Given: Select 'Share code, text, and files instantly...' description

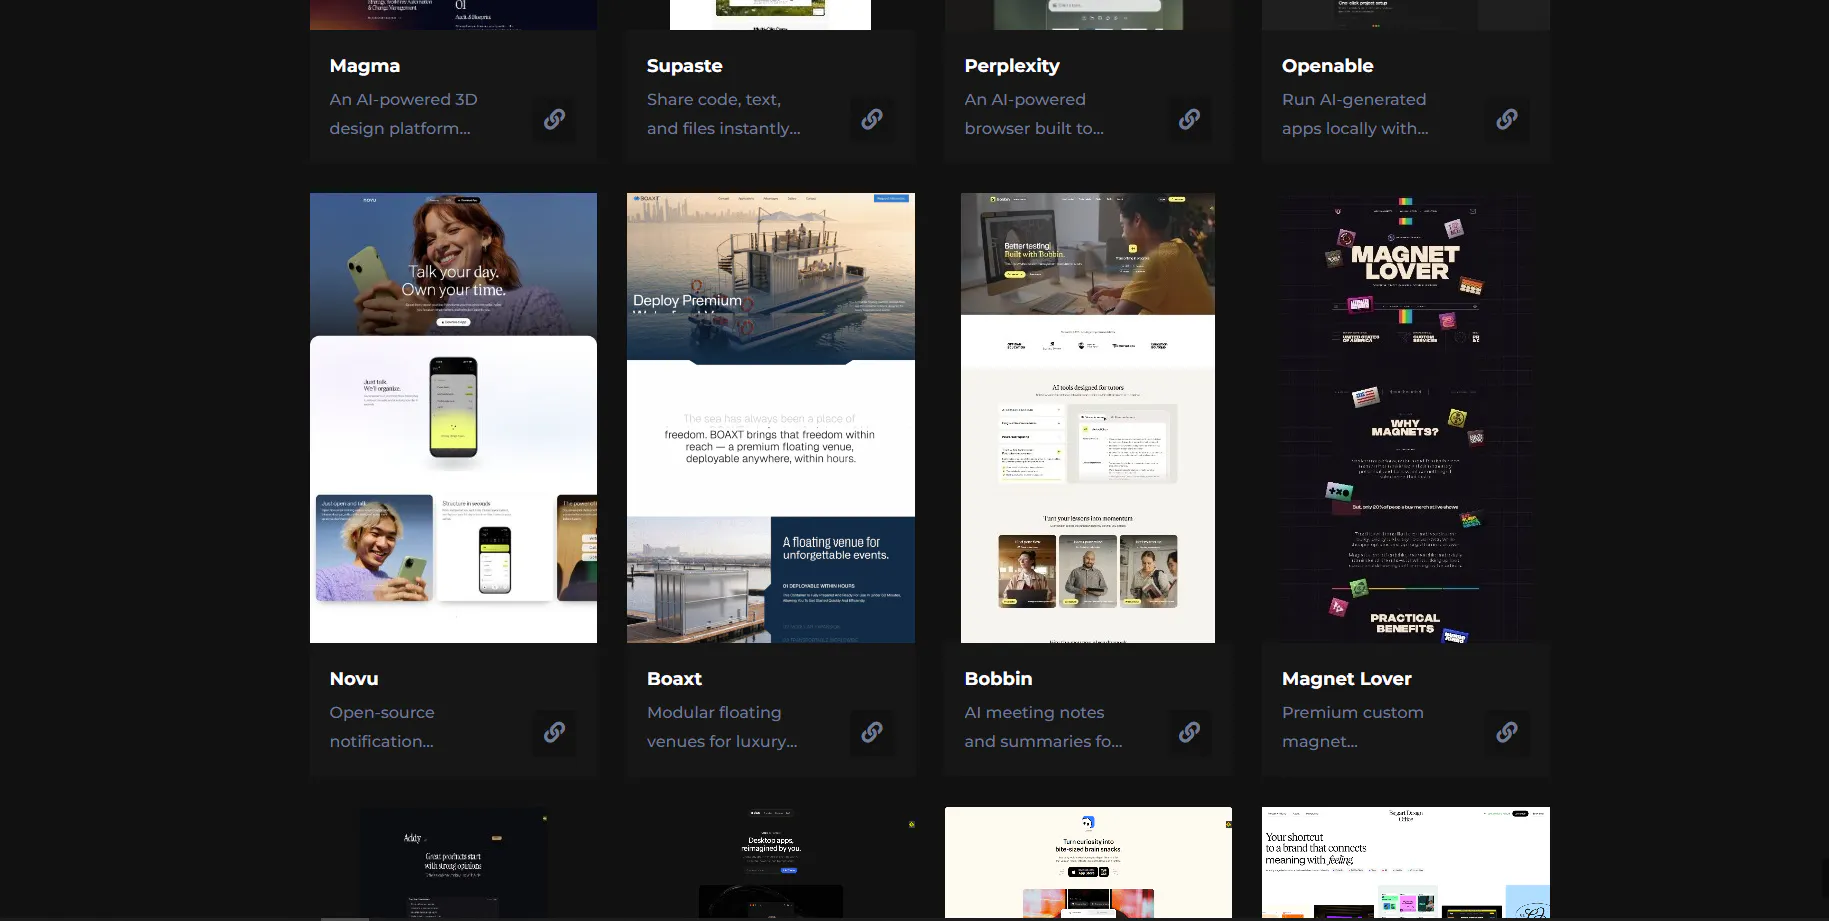Looking at the screenshot, I should (724, 114).
